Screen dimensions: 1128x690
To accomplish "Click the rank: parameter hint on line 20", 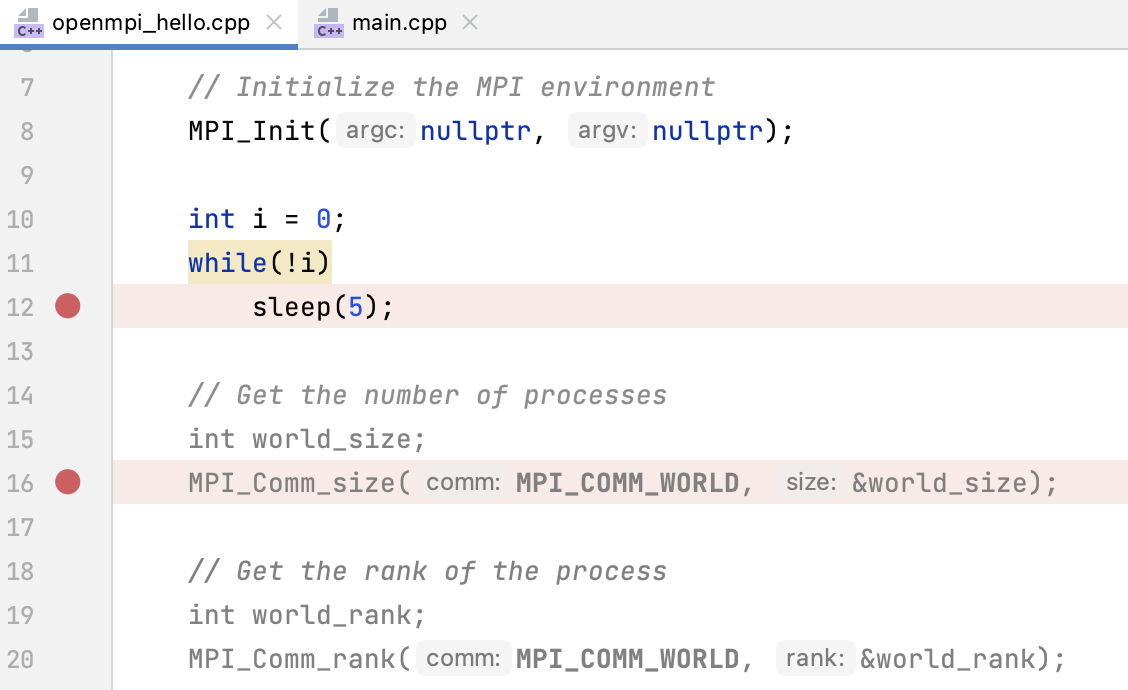I will pos(815,658).
